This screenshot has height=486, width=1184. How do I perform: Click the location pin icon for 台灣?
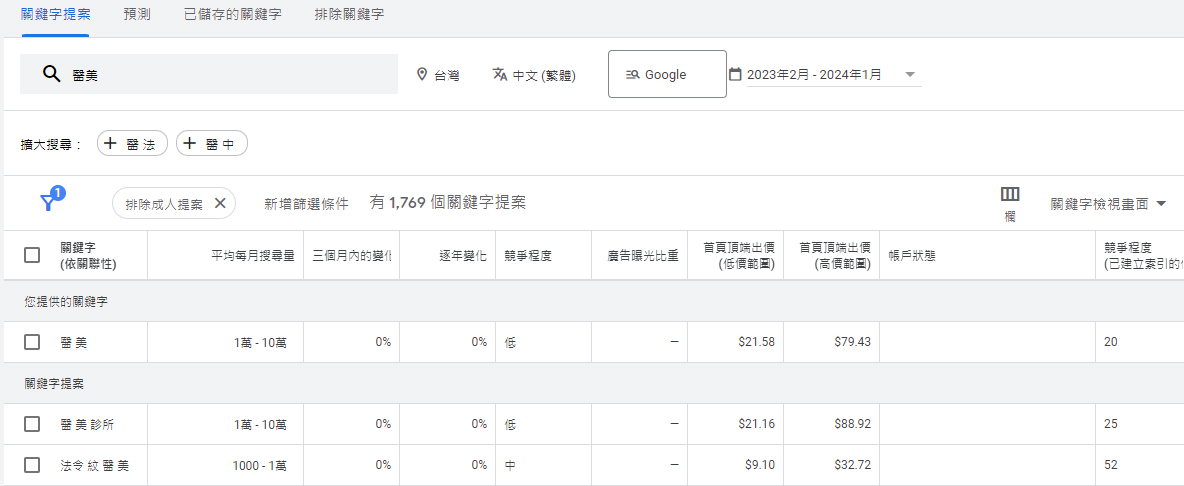(422, 75)
